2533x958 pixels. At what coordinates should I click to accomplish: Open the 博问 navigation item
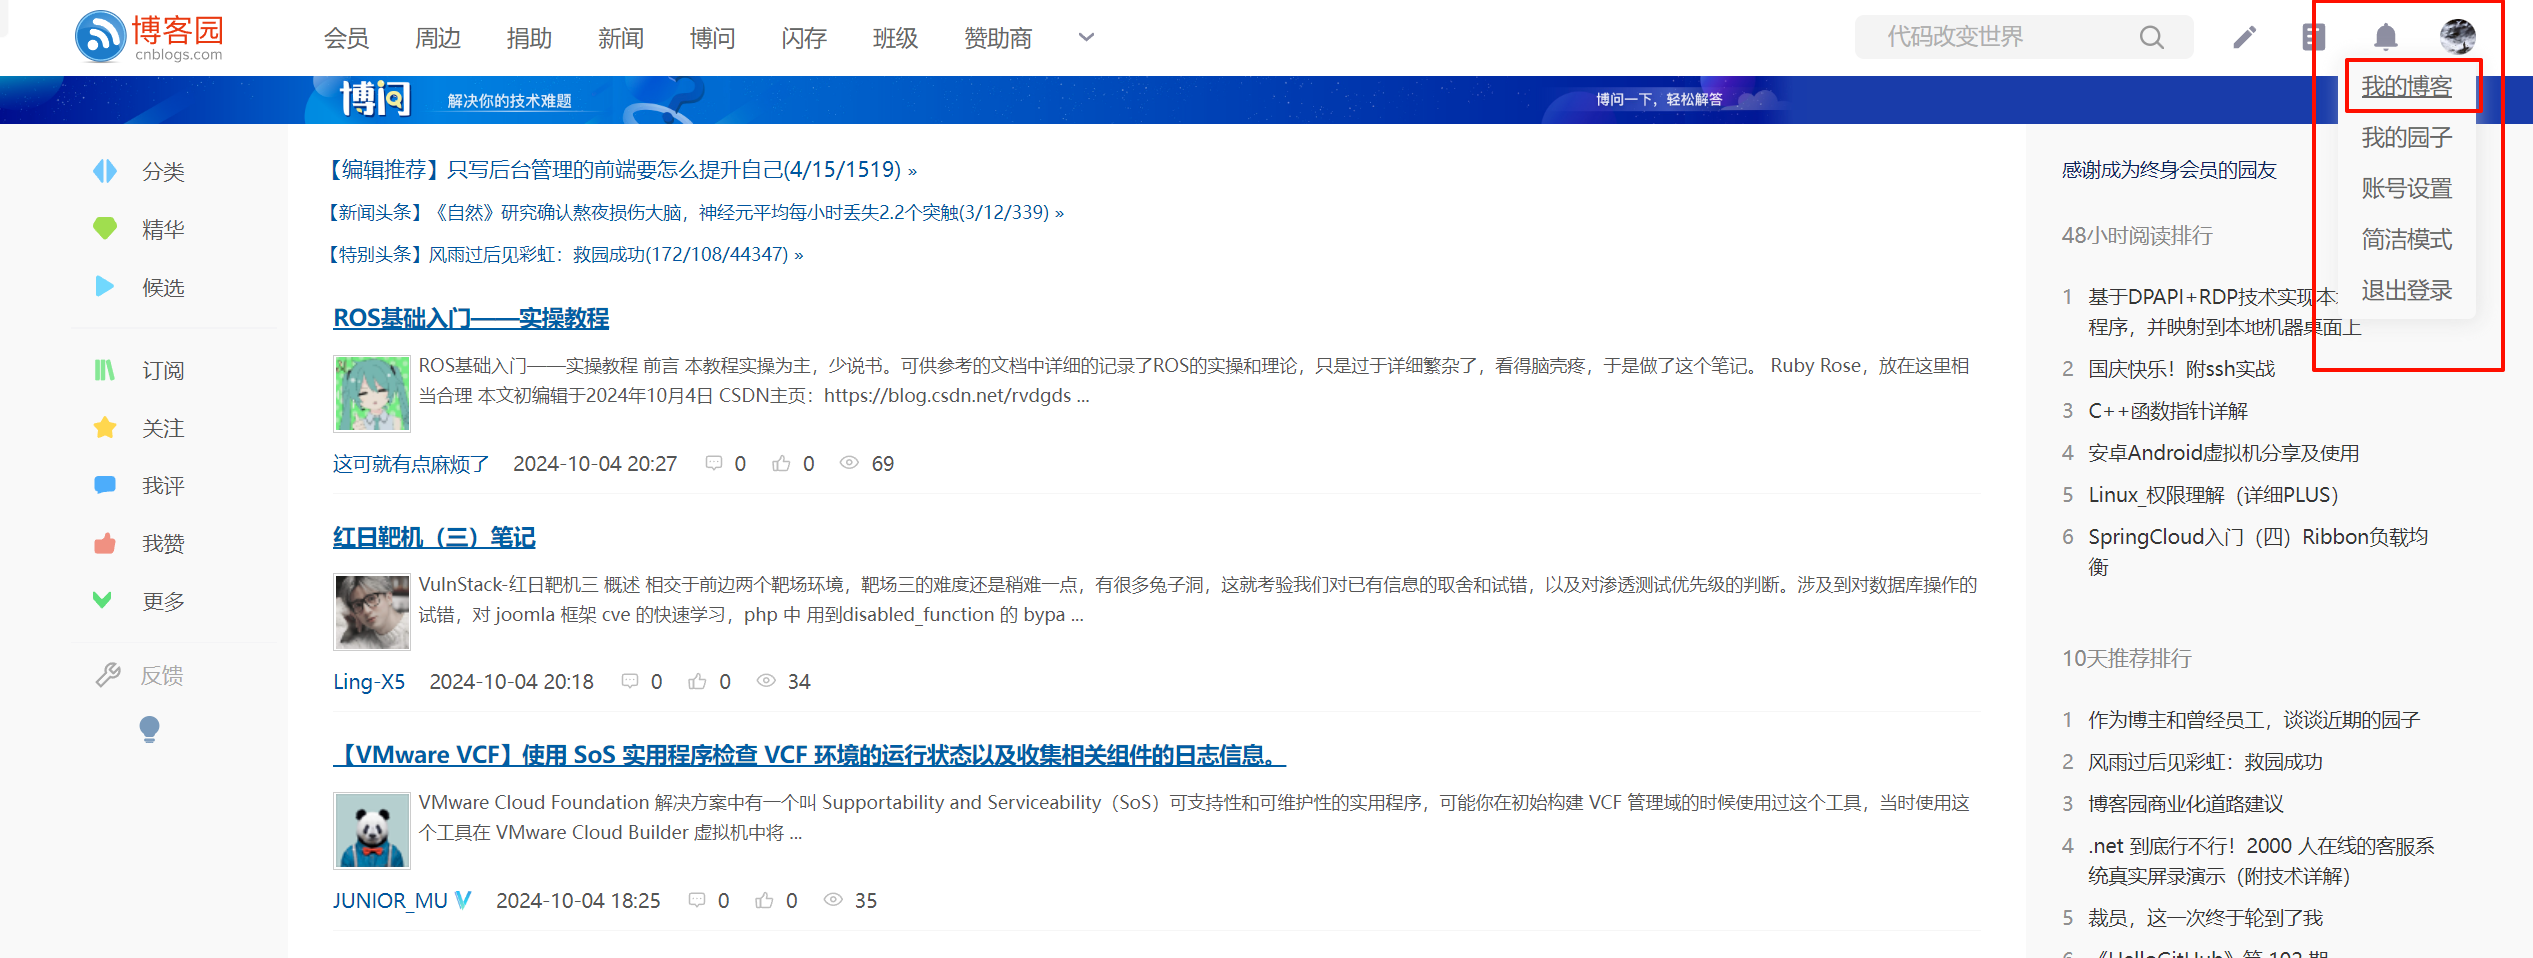tap(712, 38)
